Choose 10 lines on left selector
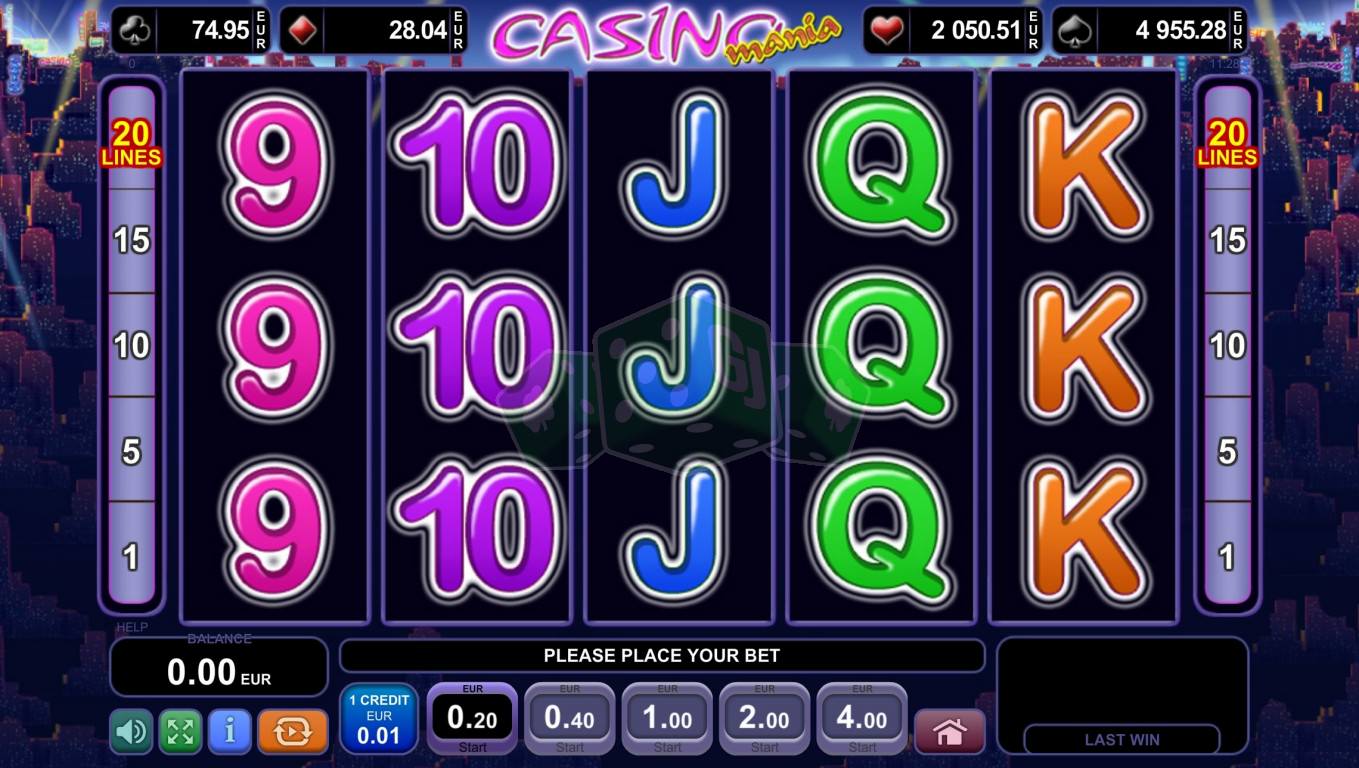Image resolution: width=1359 pixels, height=768 pixels. 132,345
